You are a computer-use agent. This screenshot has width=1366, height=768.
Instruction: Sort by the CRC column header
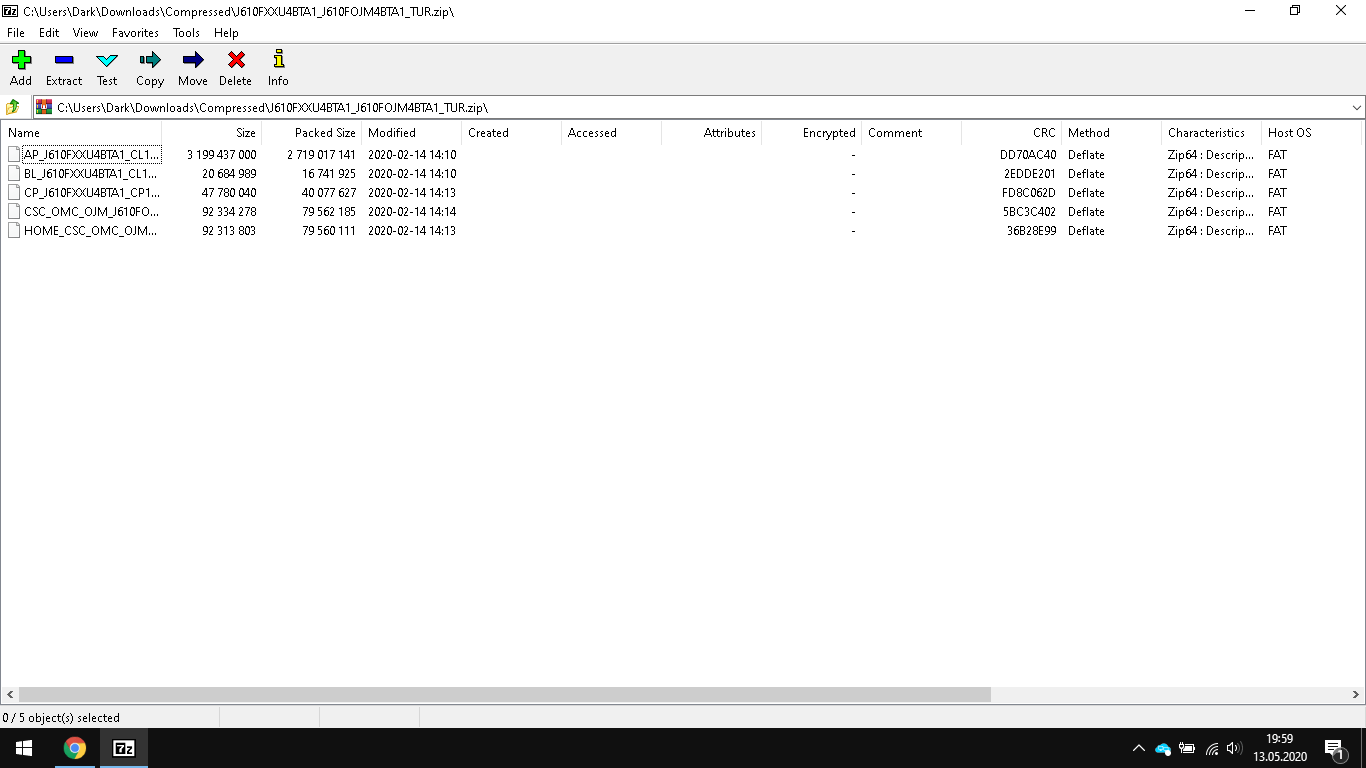[1011, 133]
